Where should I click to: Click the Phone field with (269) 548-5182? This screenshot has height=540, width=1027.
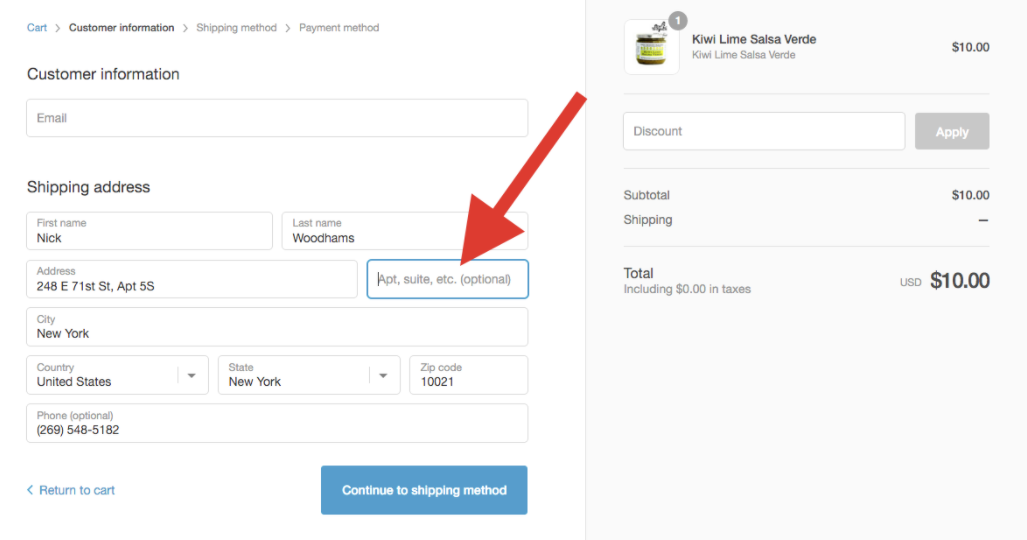[x=277, y=423]
